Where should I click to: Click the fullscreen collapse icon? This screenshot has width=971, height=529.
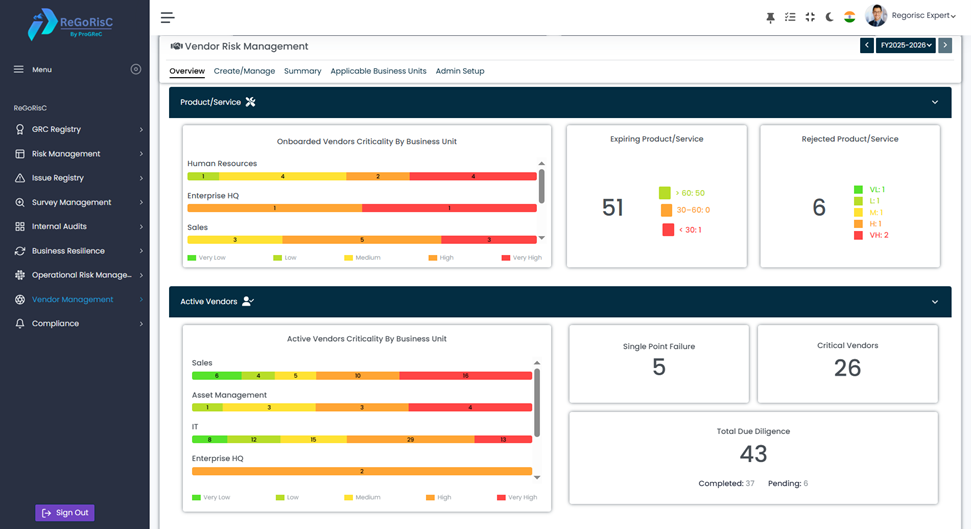[810, 17]
